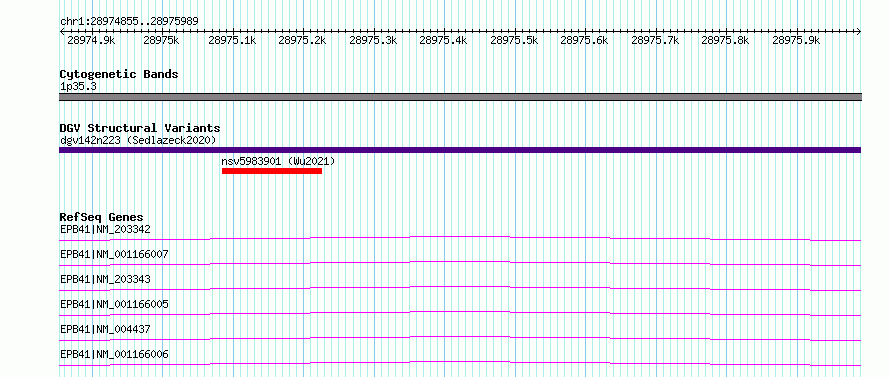Click the 28975.7k ruler tick label

coord(655,41)
